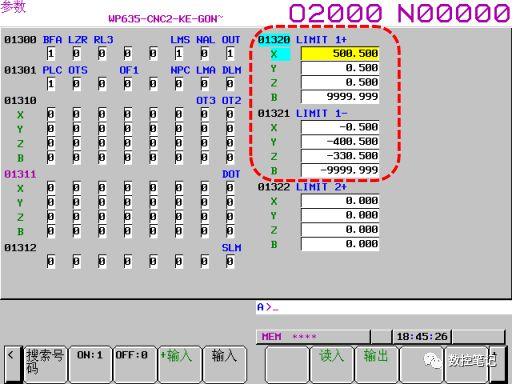Click the right continuation softkey at far right
This screenshot has width=513, height=384.
pos(499,364)
